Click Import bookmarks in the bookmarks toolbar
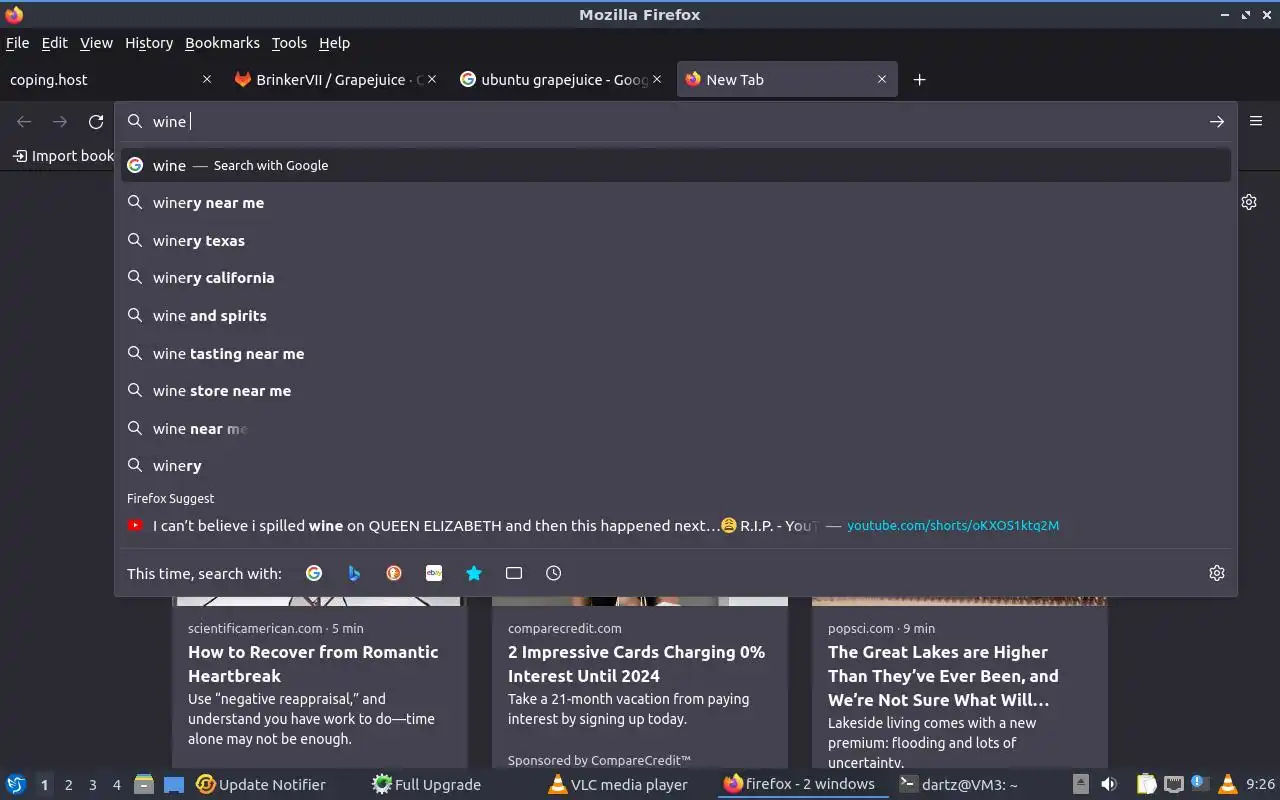Screen dimensions: 1280x800 (x=63, y=156)
